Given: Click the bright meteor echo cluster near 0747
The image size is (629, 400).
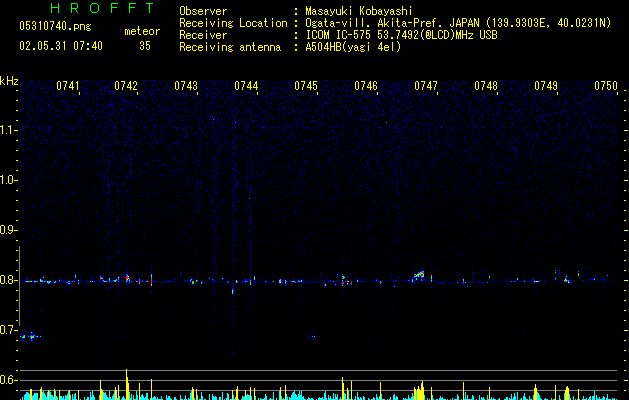Looking at the screenshot, I should (419, 275).
